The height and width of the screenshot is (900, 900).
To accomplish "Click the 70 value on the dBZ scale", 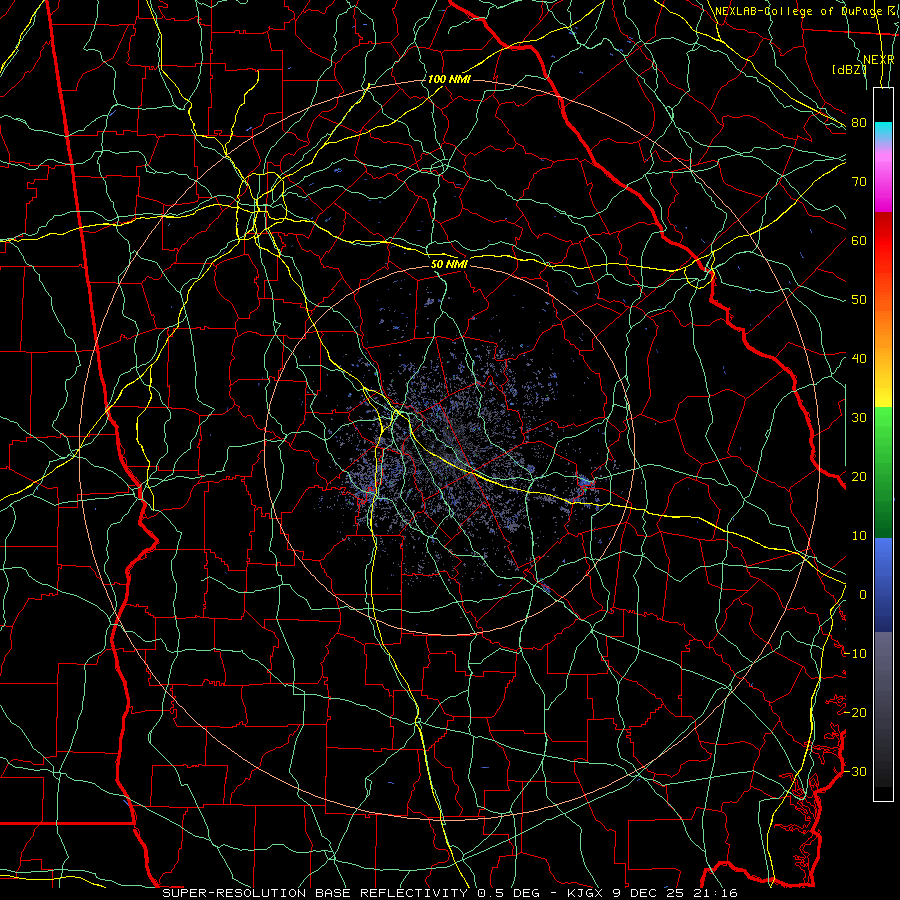I will pos(859,181).
